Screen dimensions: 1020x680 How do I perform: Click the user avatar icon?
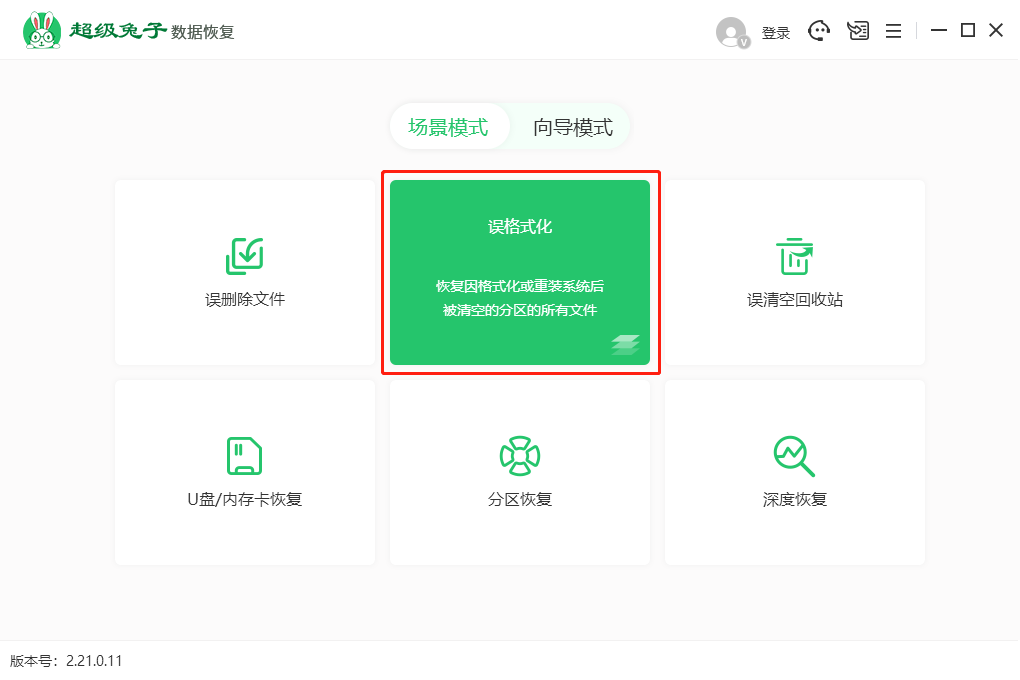click(731, 32)
